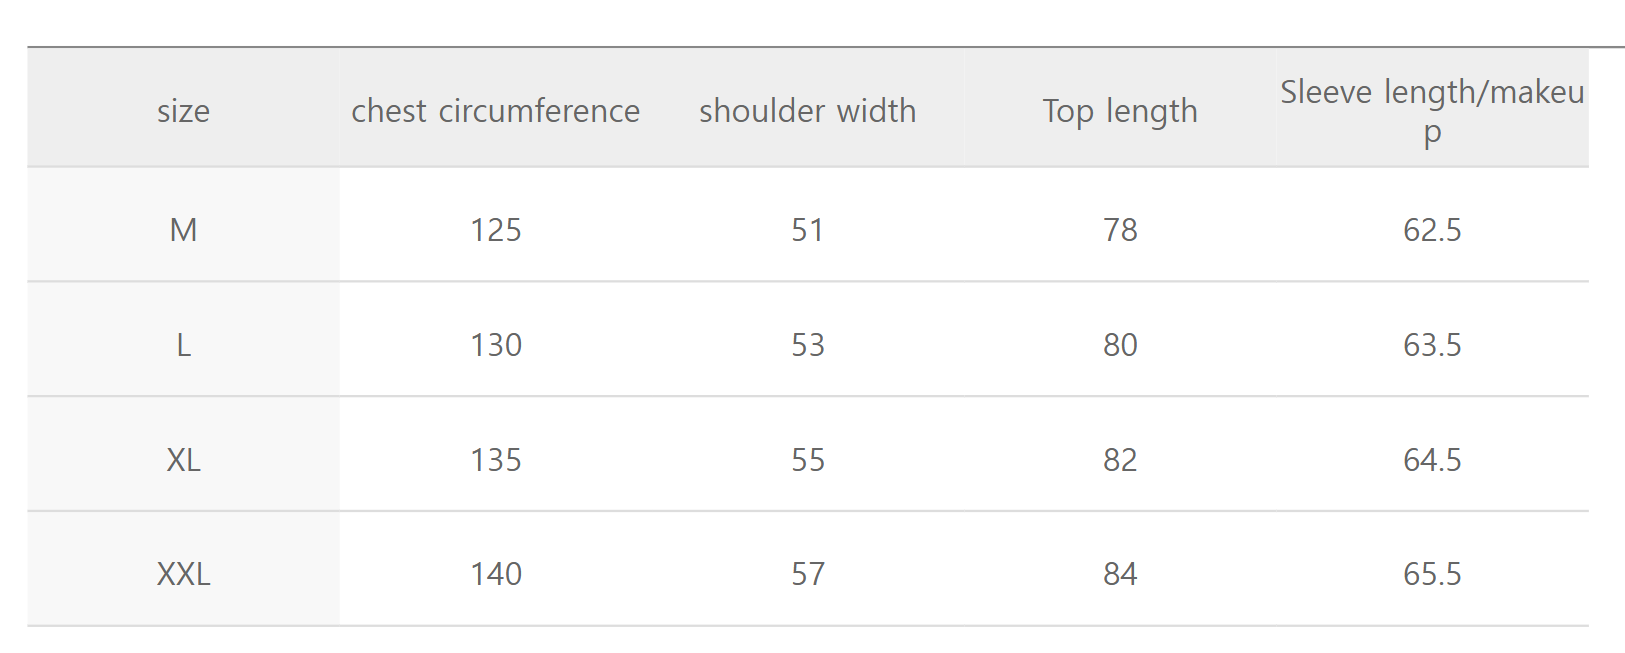Click the 'size' column header

point(183,111)
